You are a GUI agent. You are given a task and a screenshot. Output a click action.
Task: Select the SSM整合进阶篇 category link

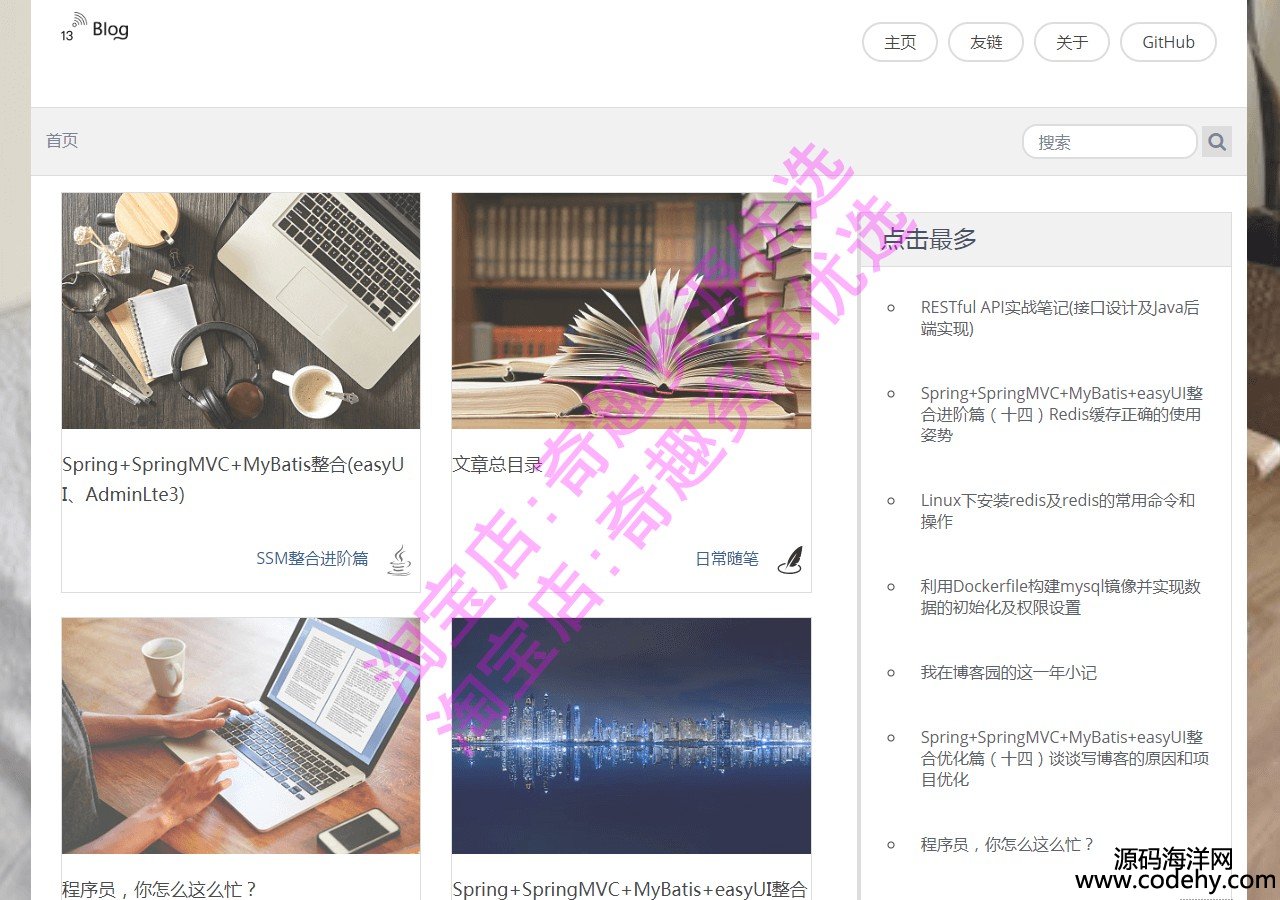(x=312, y=559)
